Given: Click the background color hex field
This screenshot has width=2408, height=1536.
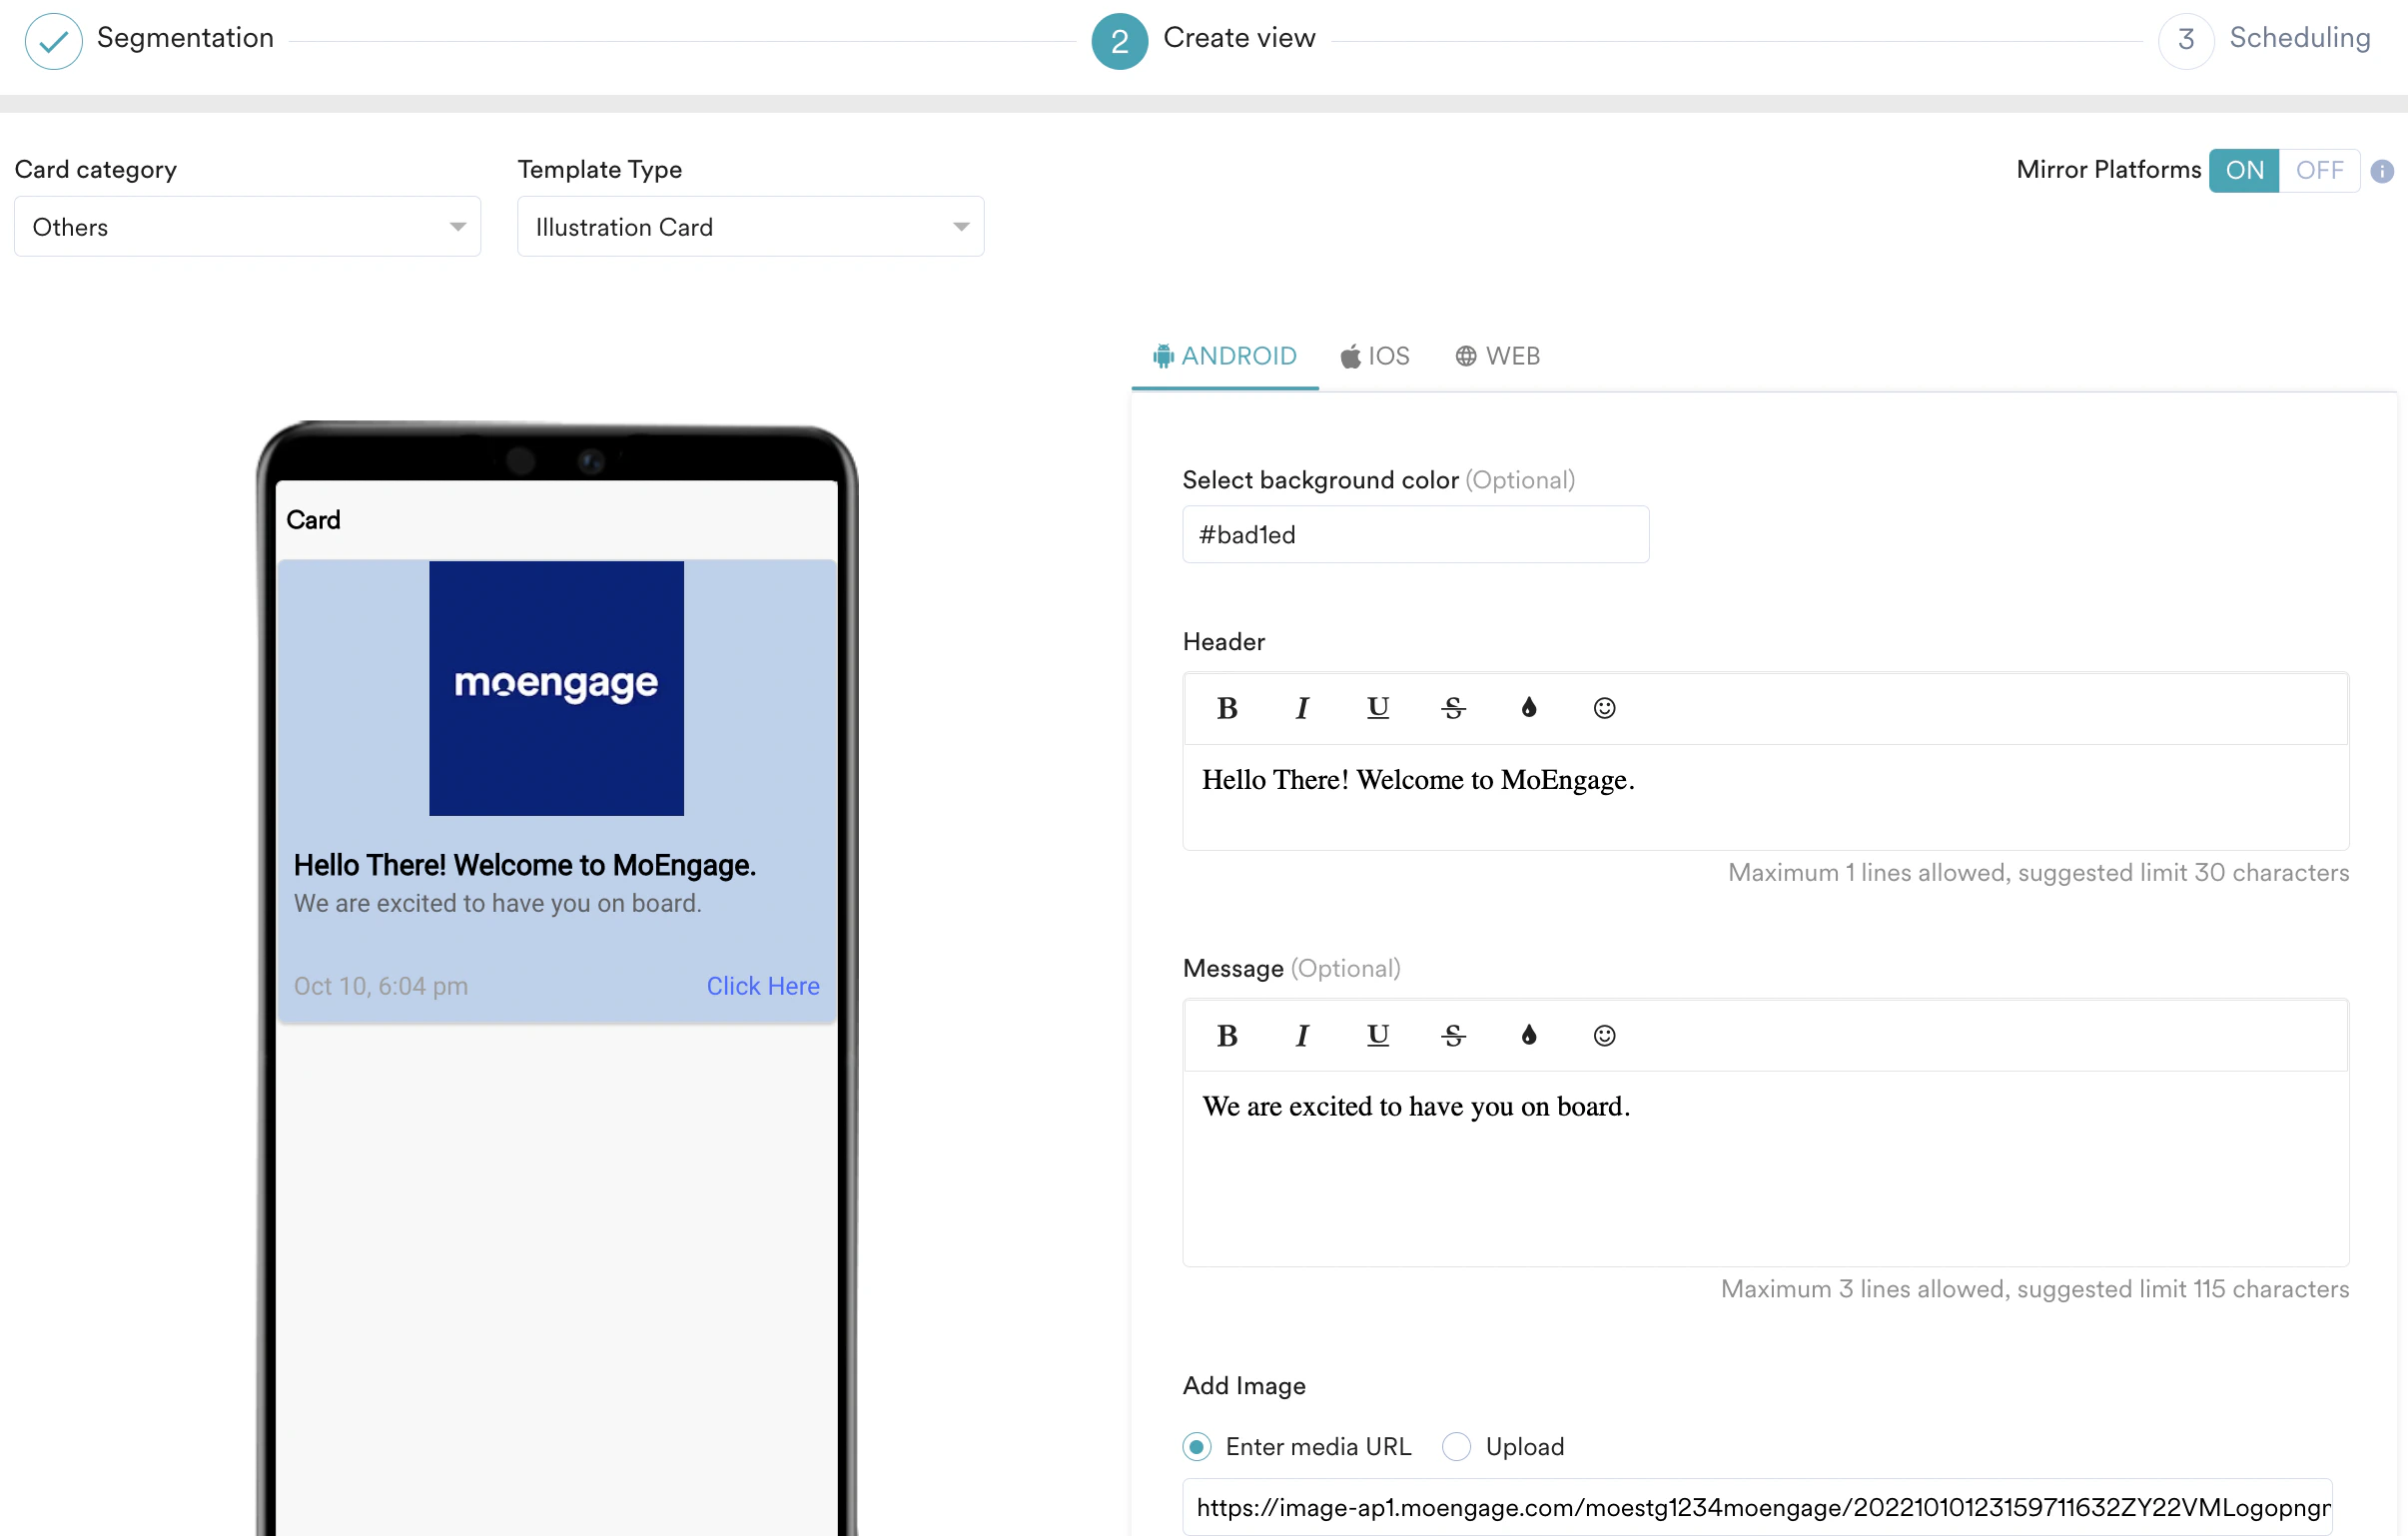Looking at the screenshot, I should (x=1415, y=535).
